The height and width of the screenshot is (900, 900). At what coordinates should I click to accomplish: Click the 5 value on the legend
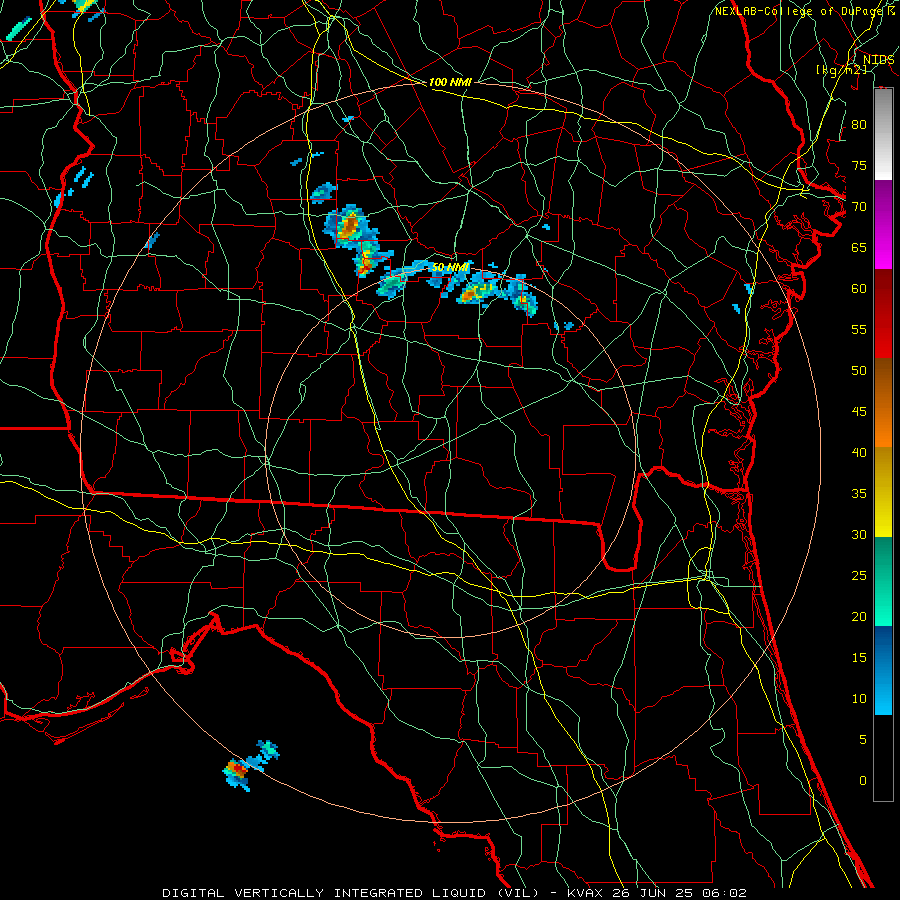point(863,740)
